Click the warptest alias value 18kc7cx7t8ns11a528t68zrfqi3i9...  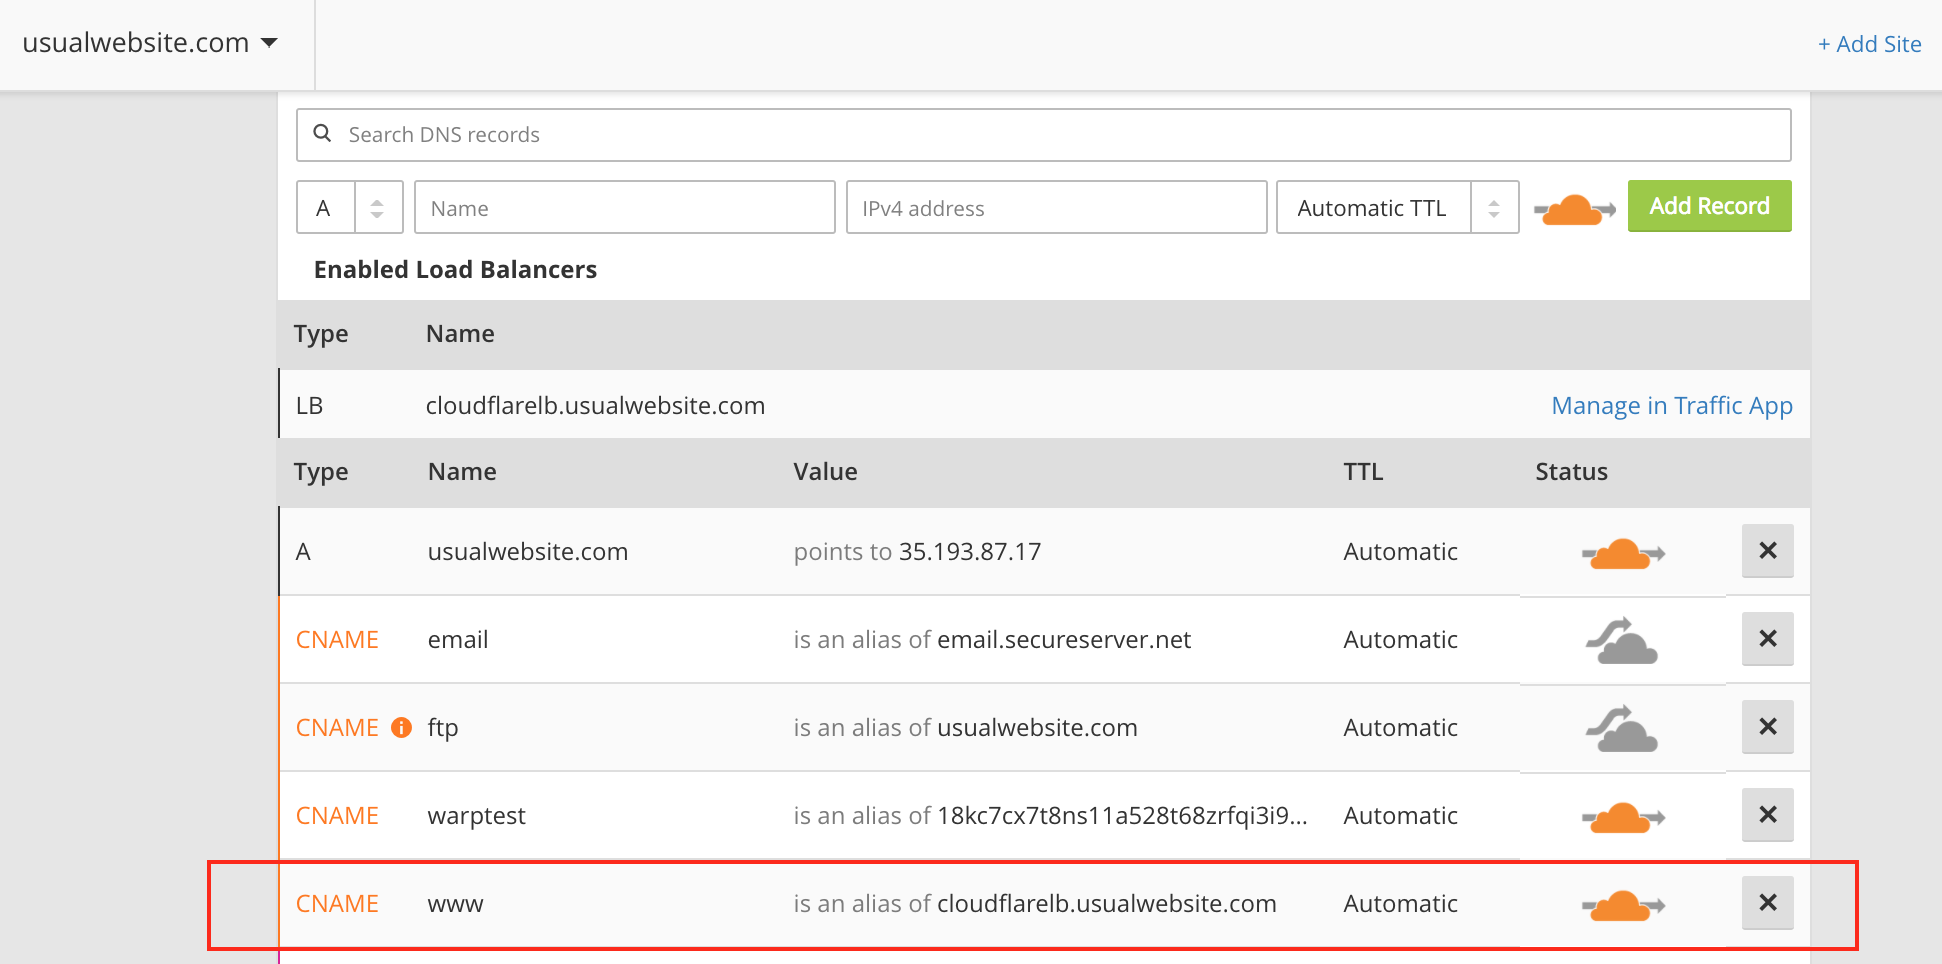[1122, 816]
